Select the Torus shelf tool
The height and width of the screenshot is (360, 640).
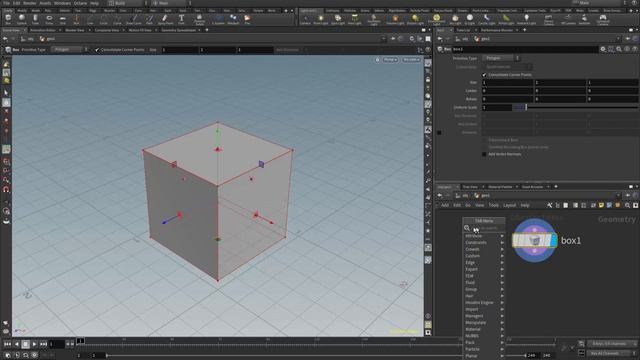49,19
